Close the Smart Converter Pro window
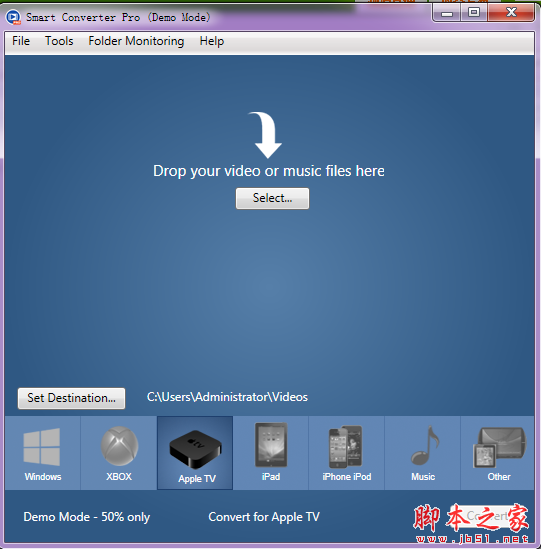541x550 pixels. coord(511,13)
